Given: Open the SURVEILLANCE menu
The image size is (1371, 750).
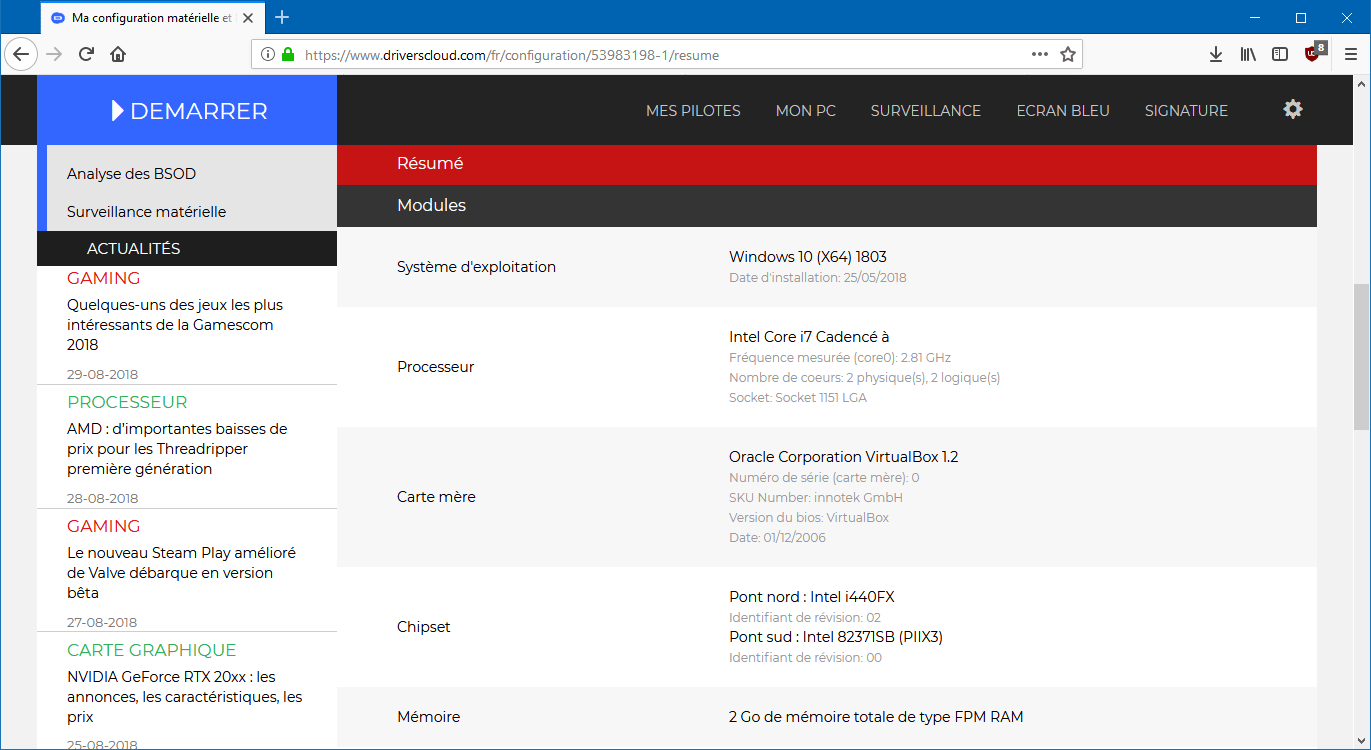Looking at the screenshot, I should [926, 111].
